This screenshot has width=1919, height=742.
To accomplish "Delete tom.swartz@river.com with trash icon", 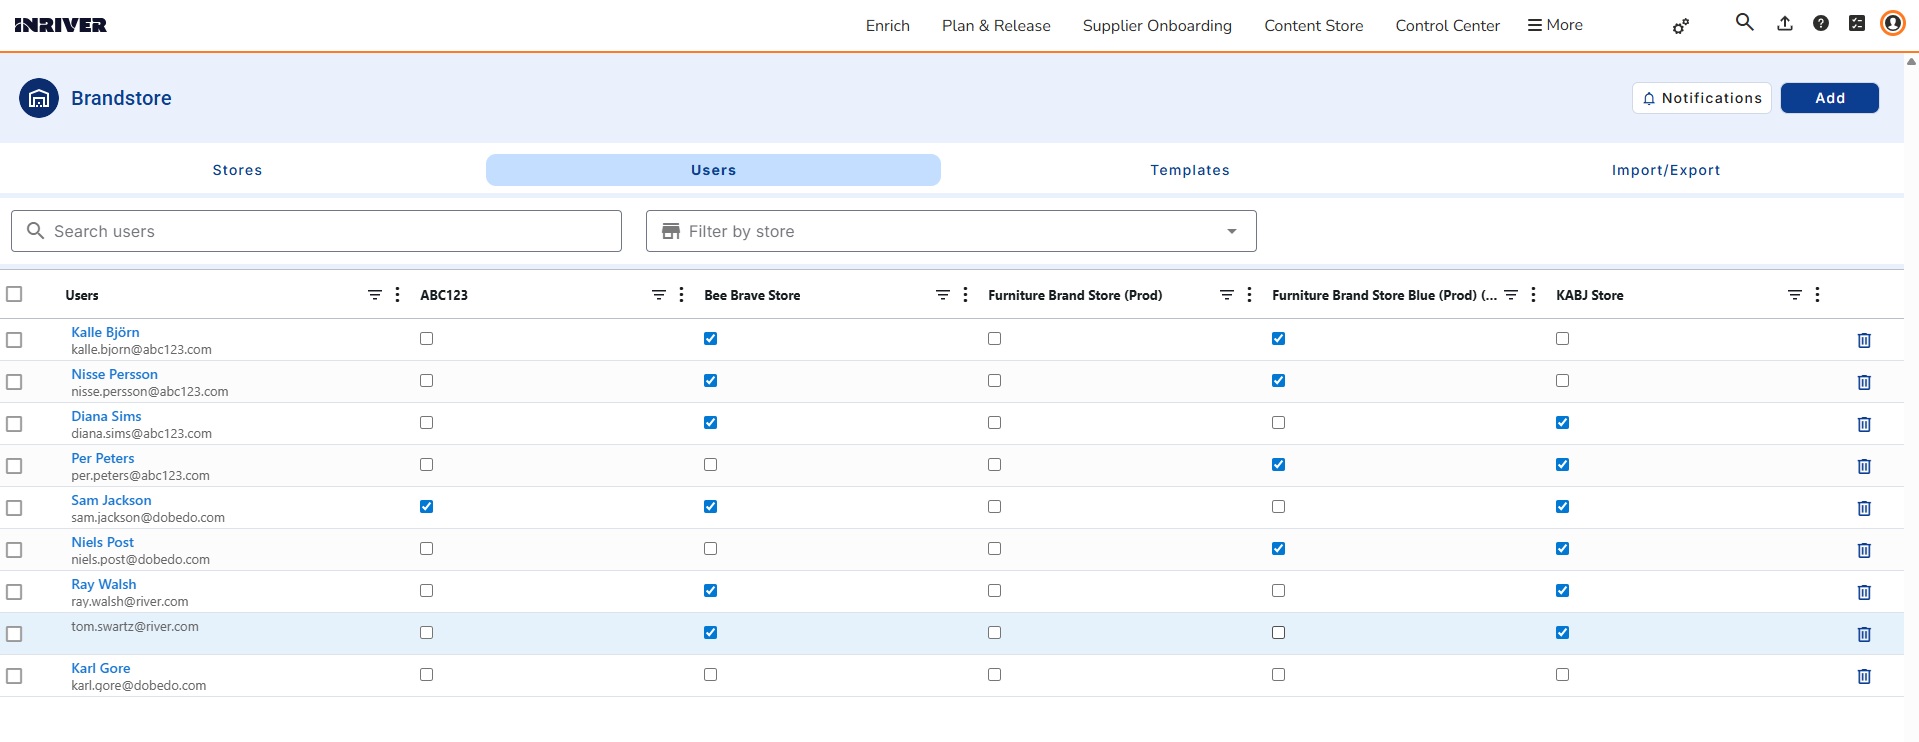I will 1864,634.
